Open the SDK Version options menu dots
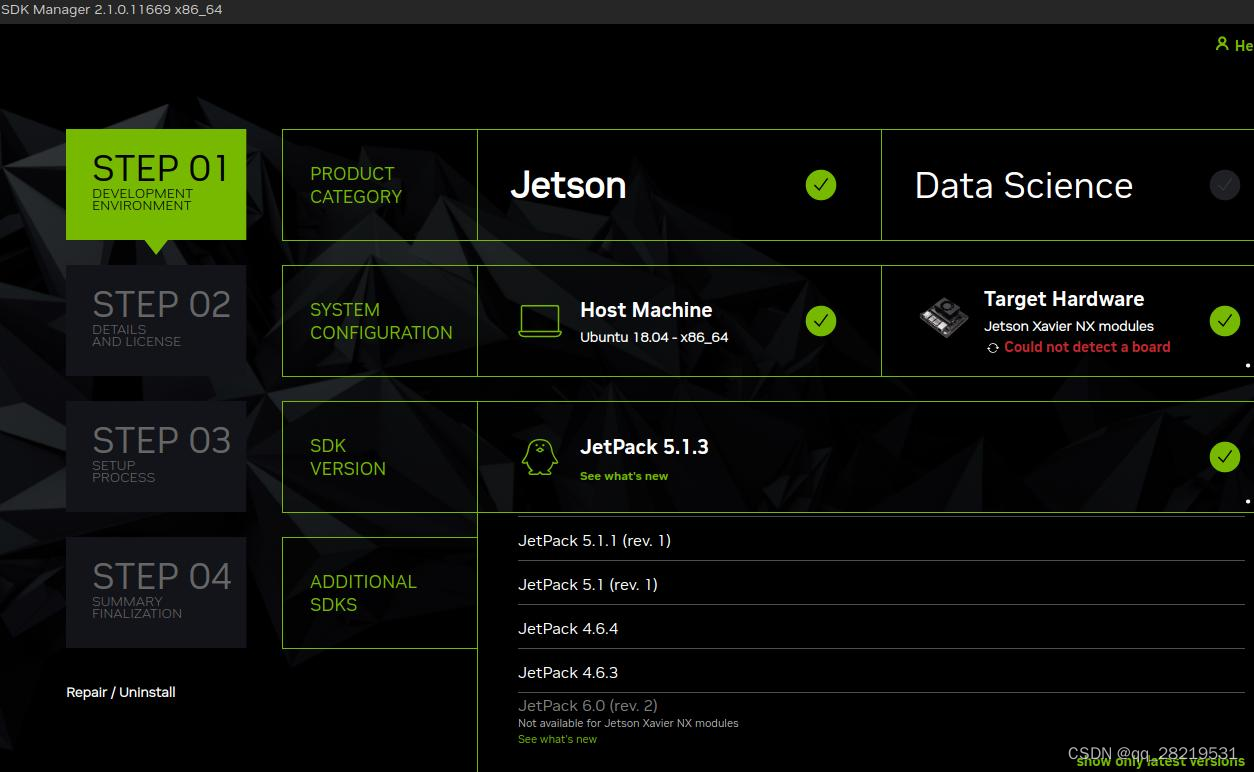 [x=1248, y=501]
